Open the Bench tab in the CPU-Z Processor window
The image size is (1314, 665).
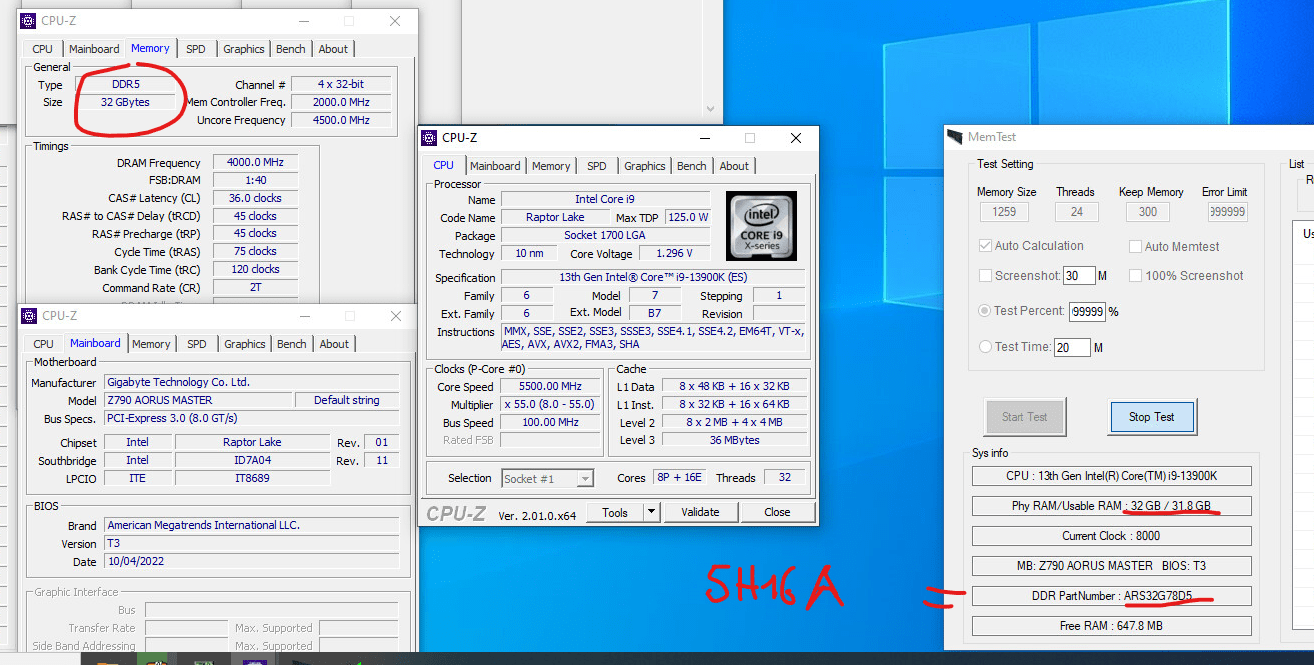click(x=692, y=166)
